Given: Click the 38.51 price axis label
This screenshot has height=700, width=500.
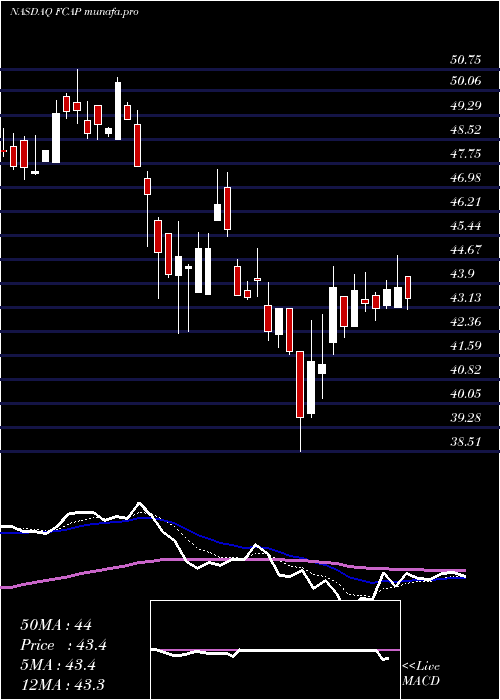Looking at the screenshot, I should tap(465, 442).
